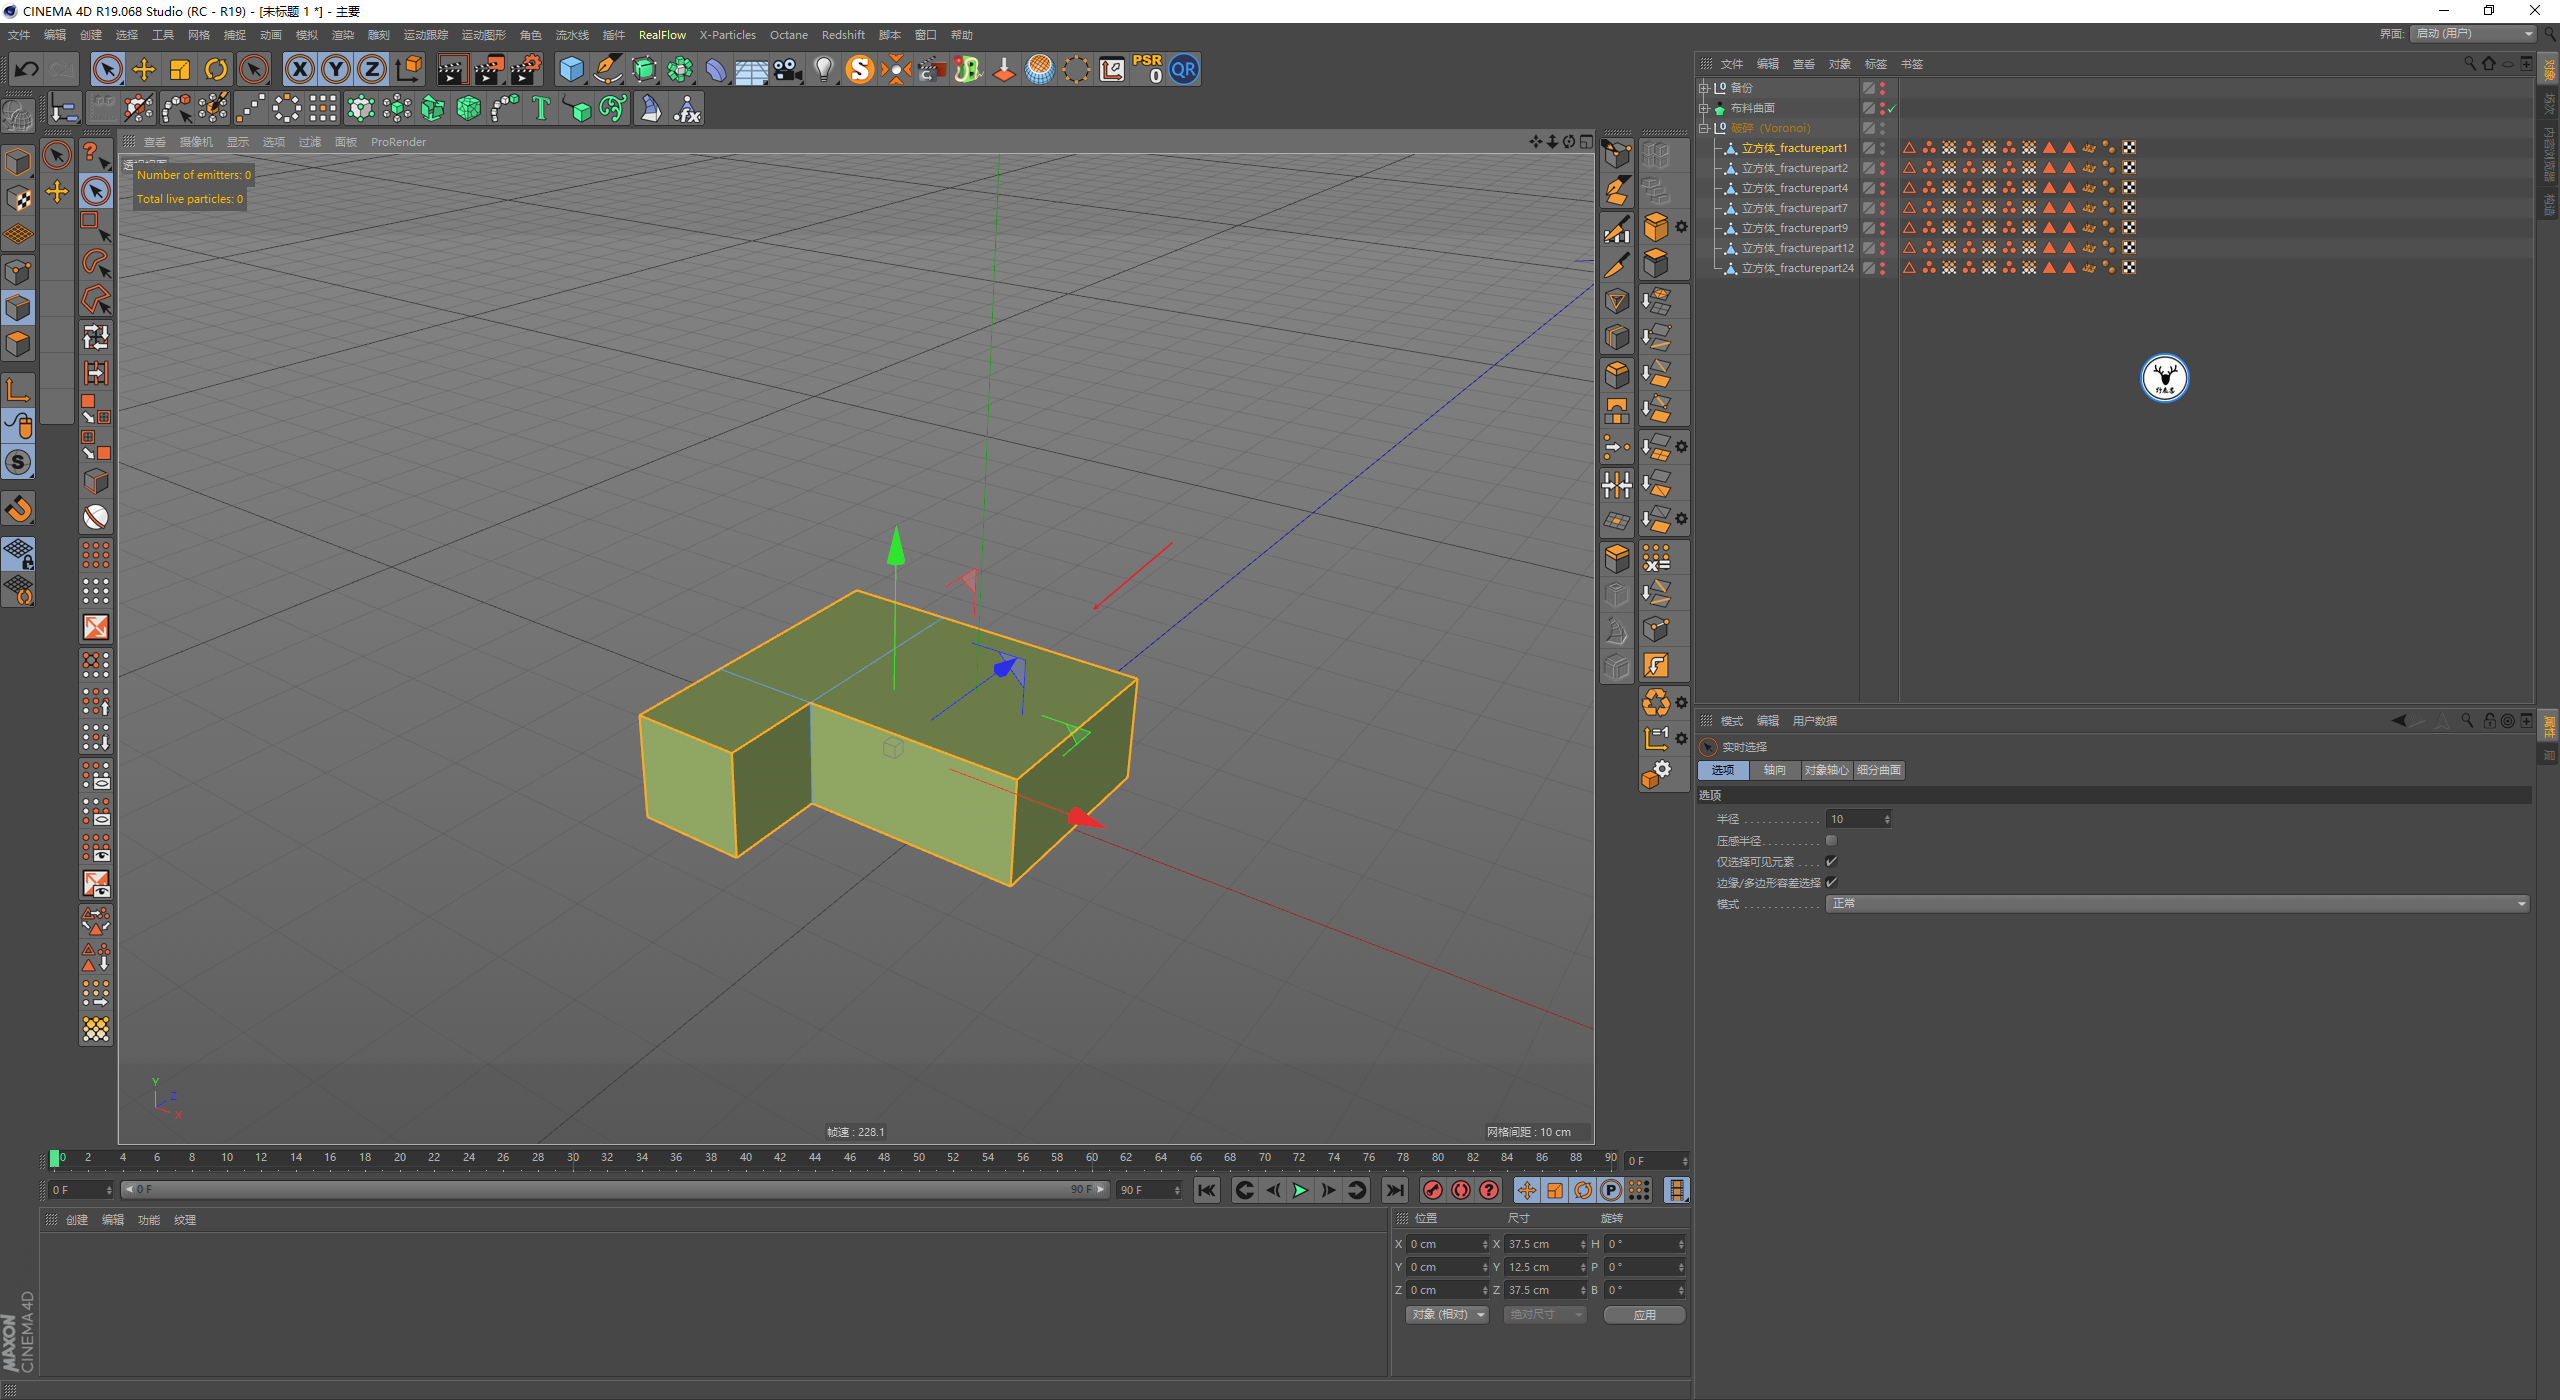The height and width of the screenshot is (1400, 2560).
Task: Open the RealFlow menu
Action: coord(662,35)
